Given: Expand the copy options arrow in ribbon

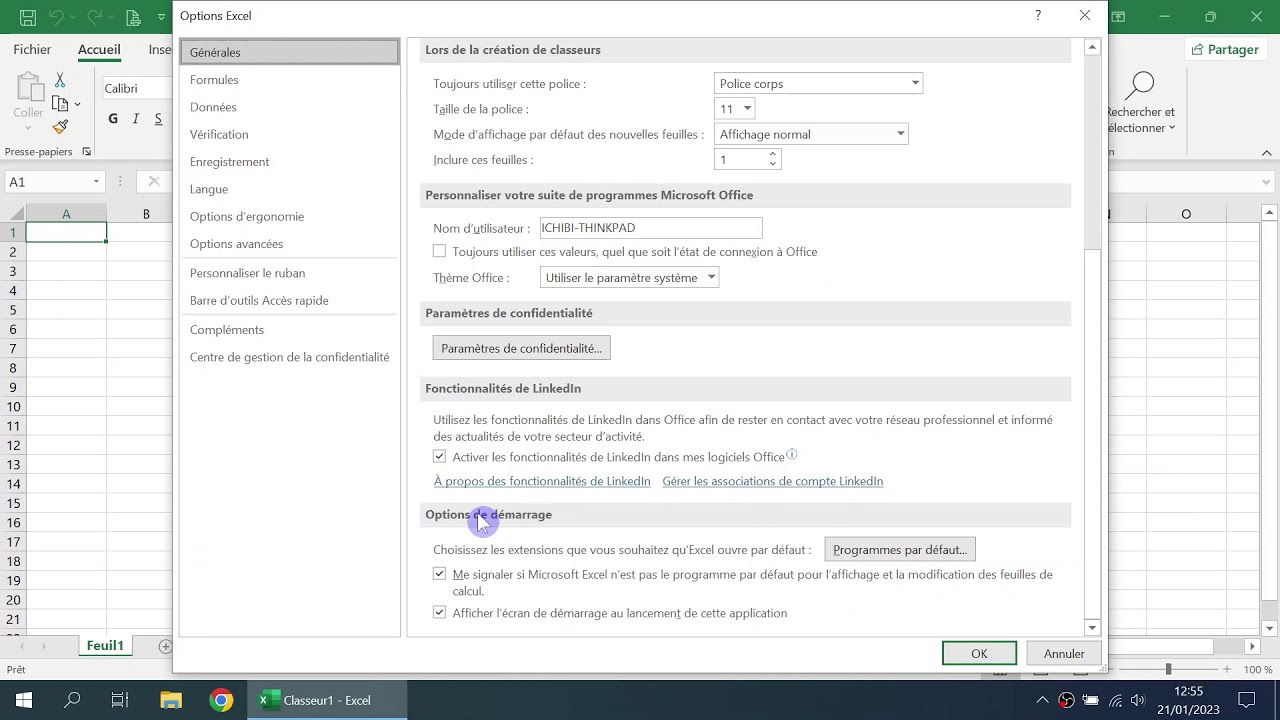Looking at the screenshot, I should click(77, 104).
